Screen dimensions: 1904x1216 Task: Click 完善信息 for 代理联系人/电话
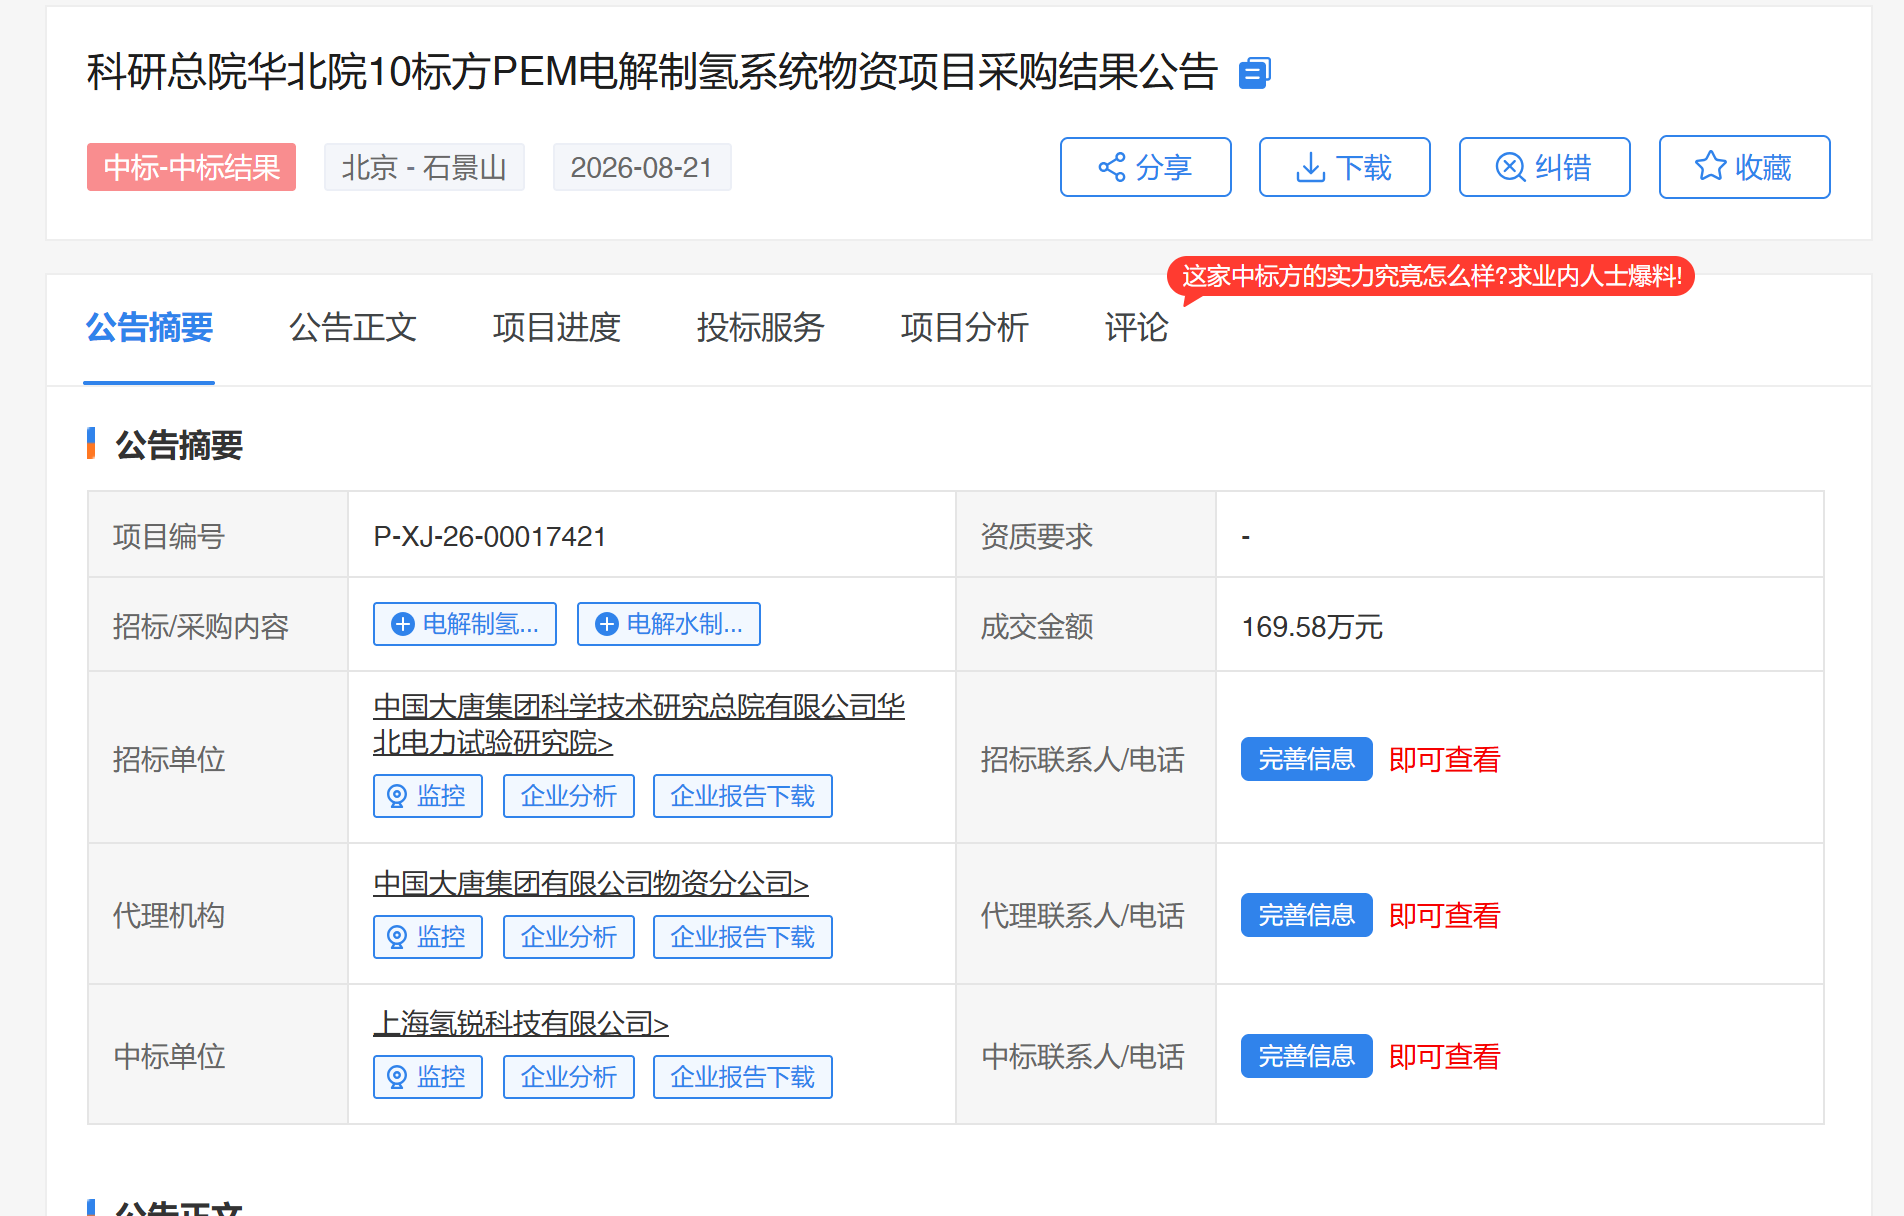click(1307, 915)
